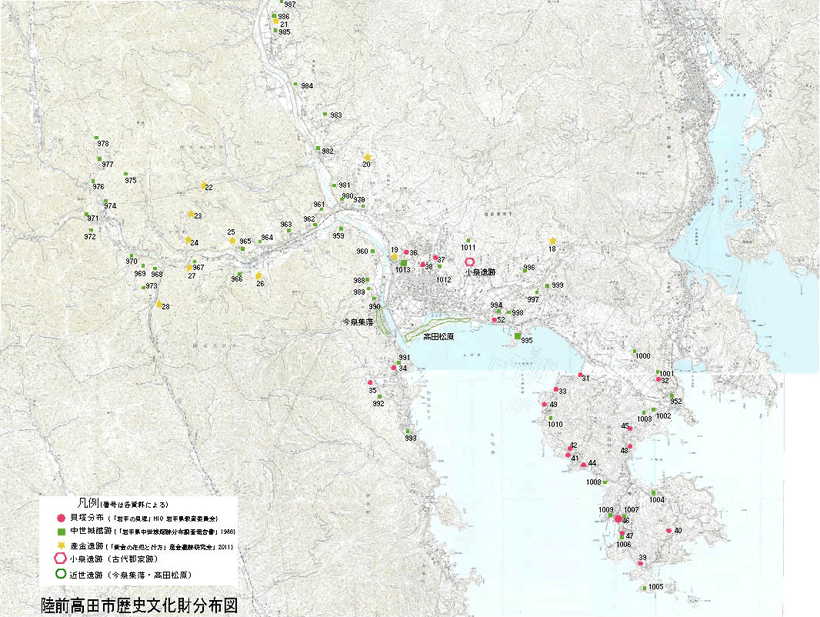Click the green circle legend icon for 近世遺跡
820x617 pixels.
click(x=61, y=574)
